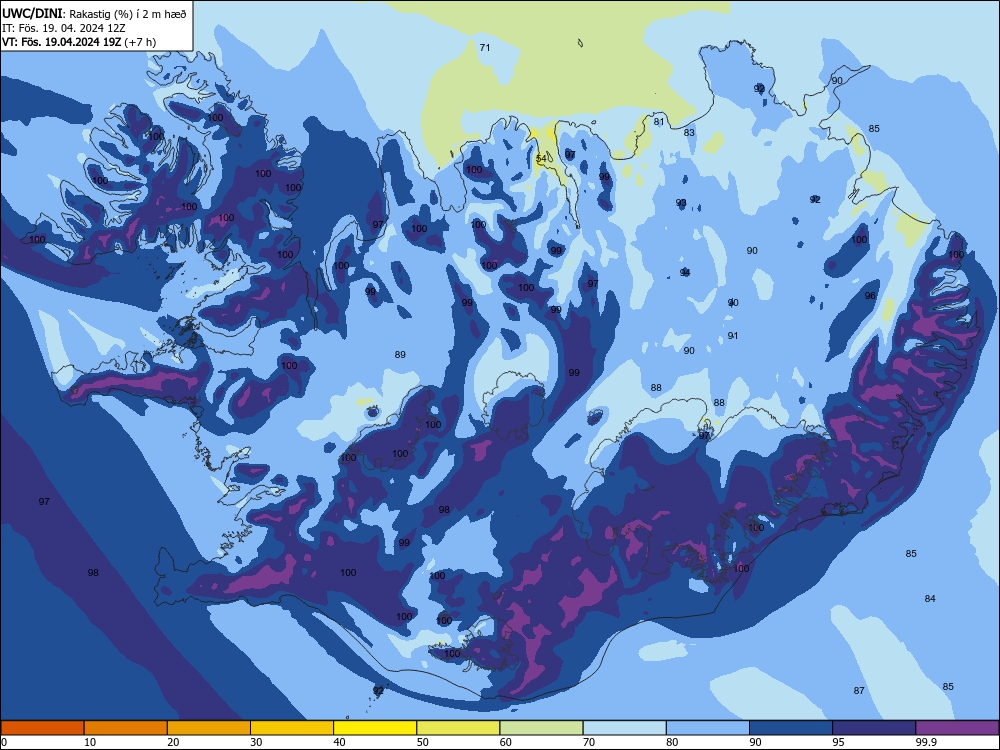Click the 'IT: Fös. 19. 04. 2024 12Z' line
The image size is (1000, 750).
(x=63, y=28)
